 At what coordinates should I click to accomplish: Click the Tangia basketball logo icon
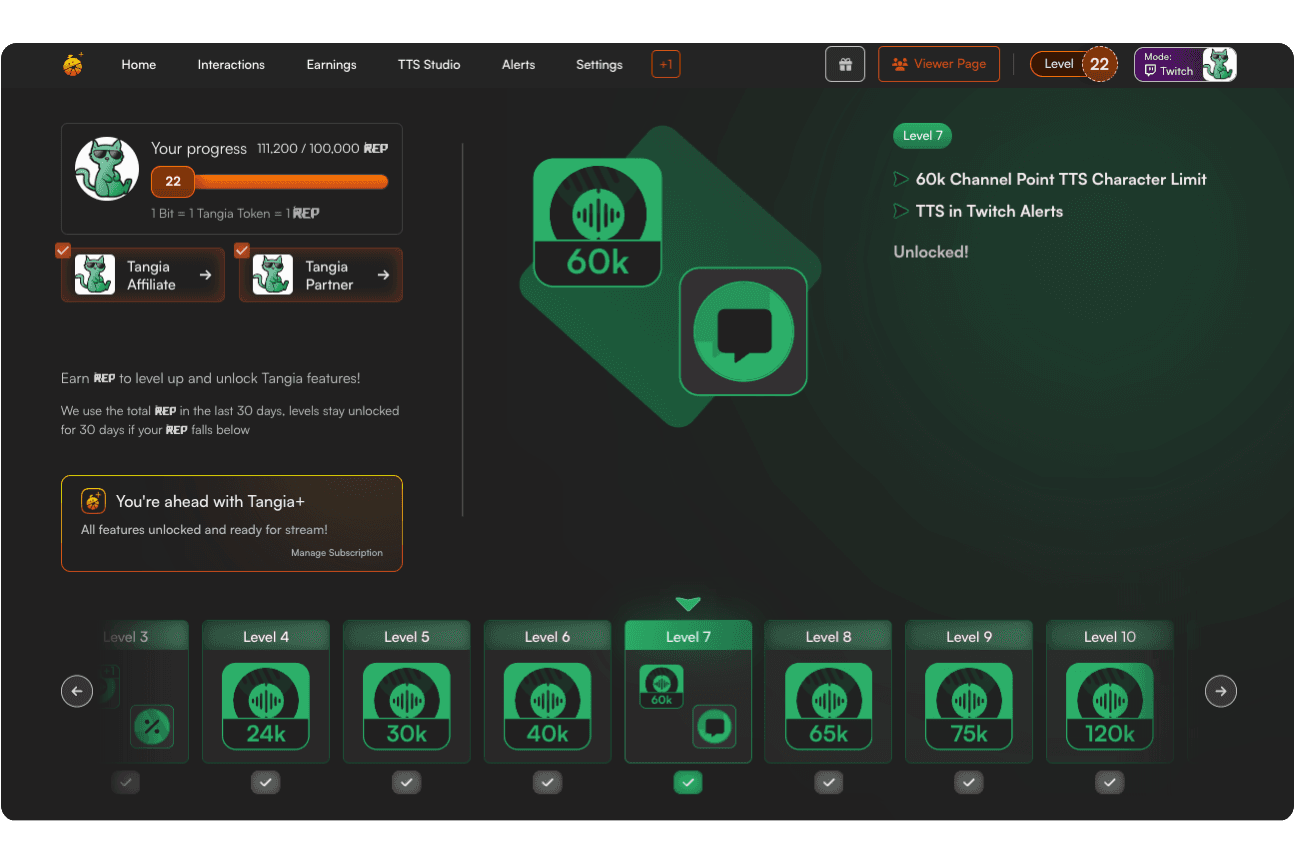pyautogui.click(x=72, y=64)
